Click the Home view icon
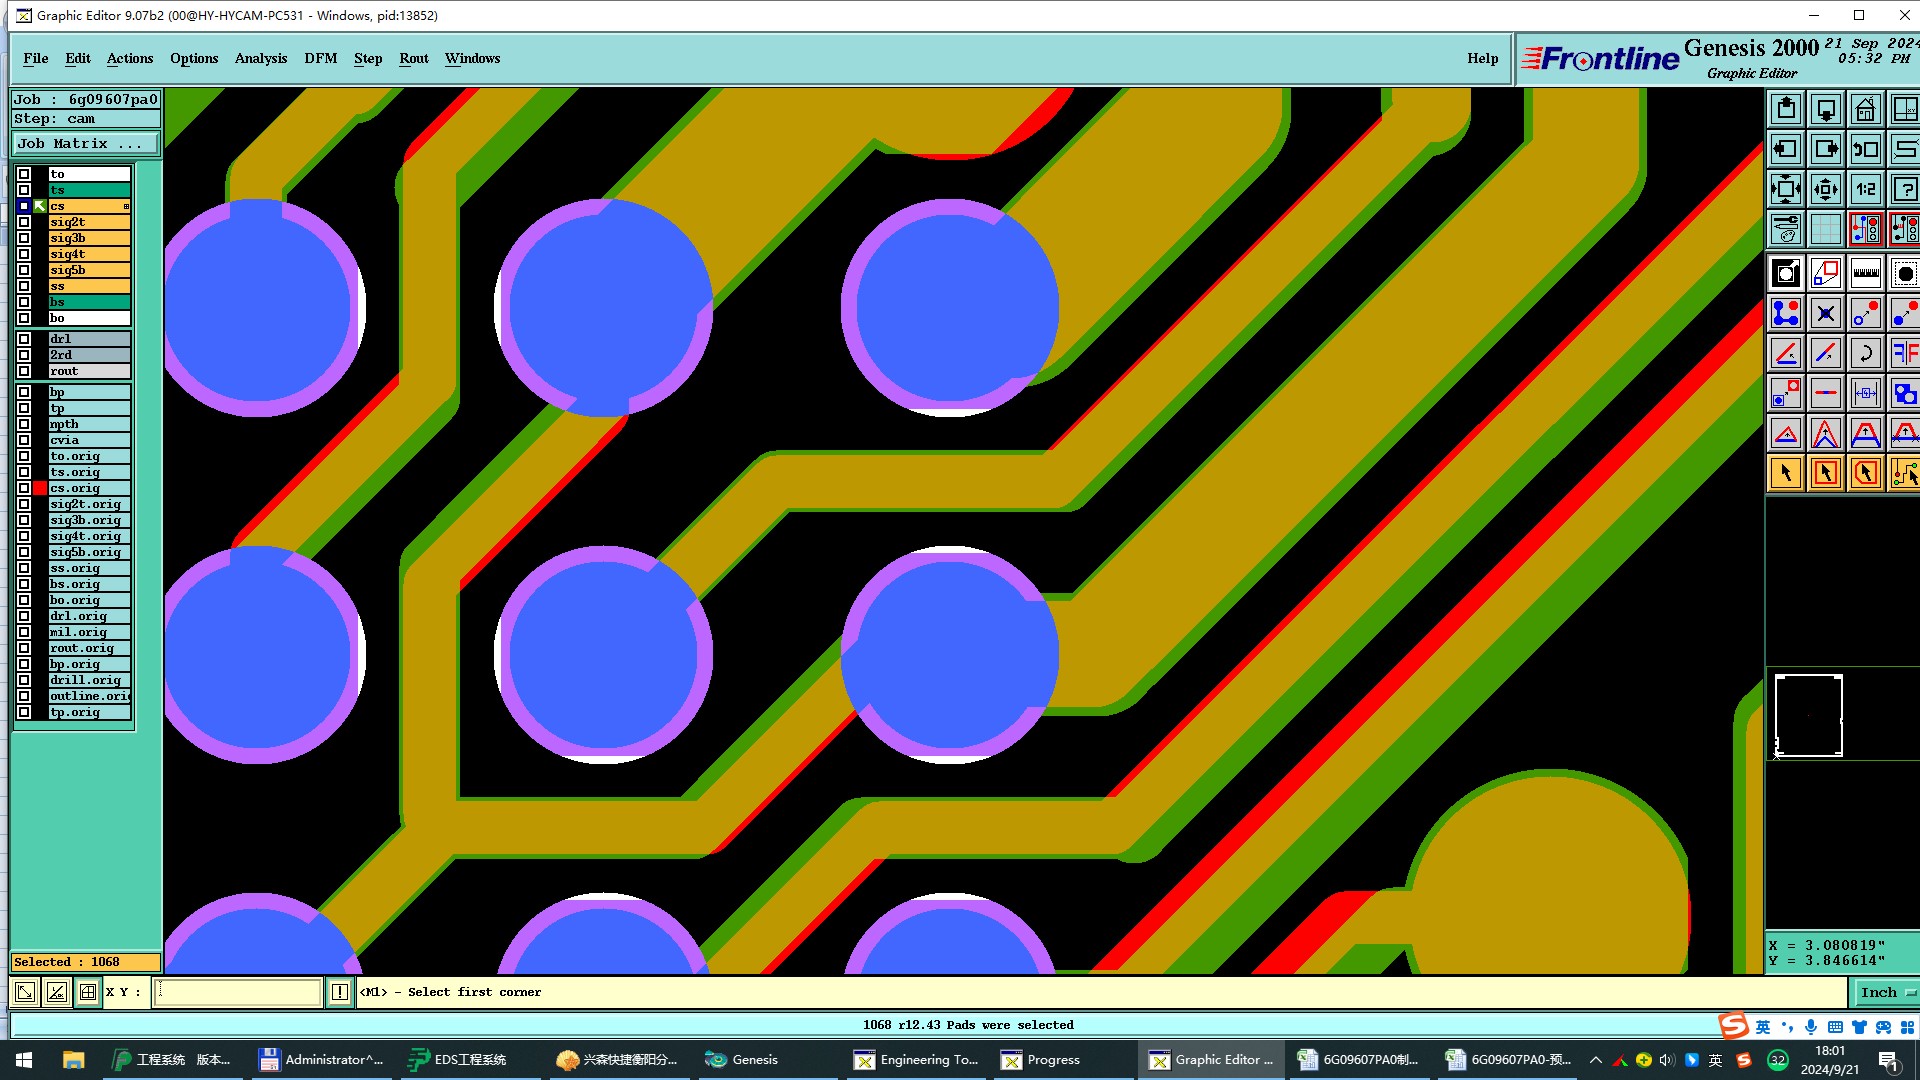This screenshot has height=1080, width=1920. [x=1865, y=109]
